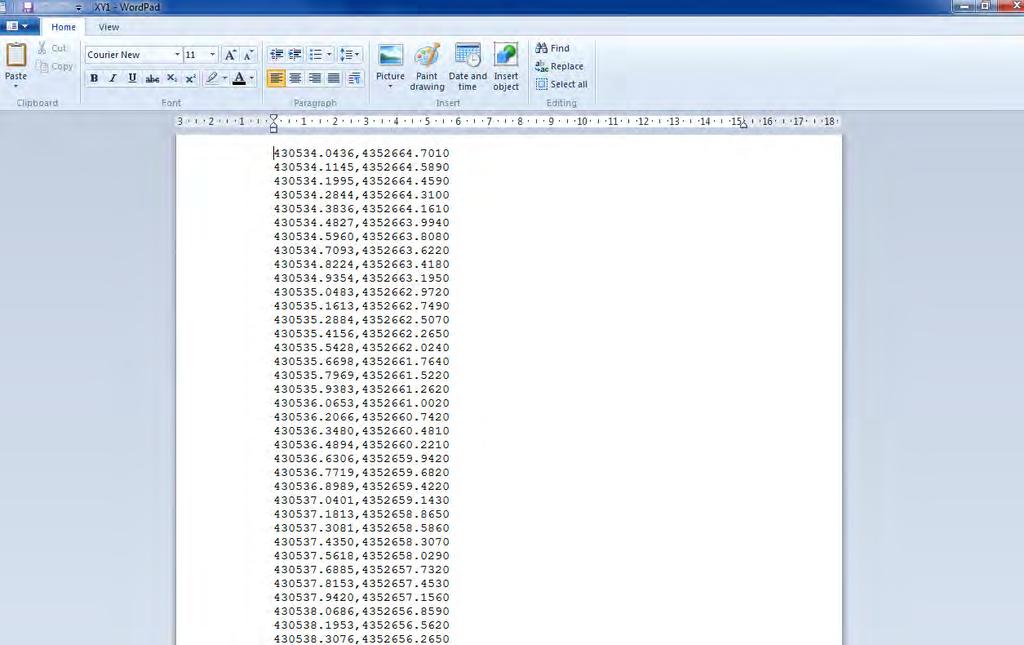Click the line 430537.5618,4352658.0290
Viewport: 1024px width, 645px height.
click(x=361, y=556)
